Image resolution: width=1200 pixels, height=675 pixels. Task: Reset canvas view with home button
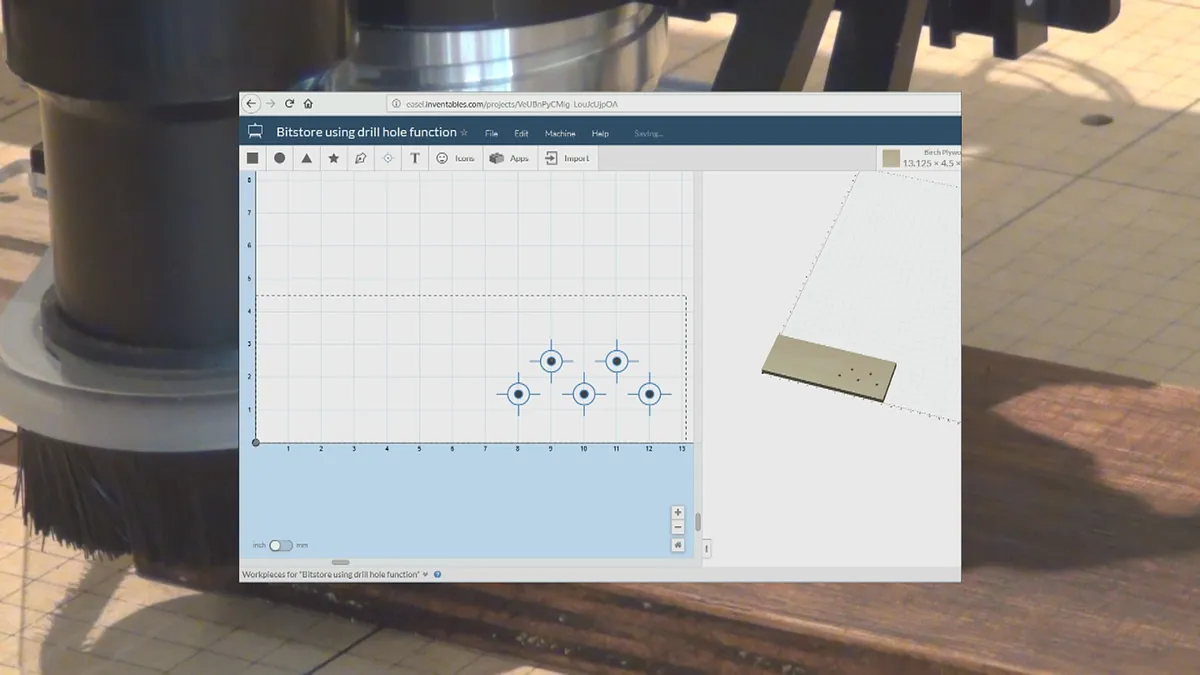click(678, 545)
